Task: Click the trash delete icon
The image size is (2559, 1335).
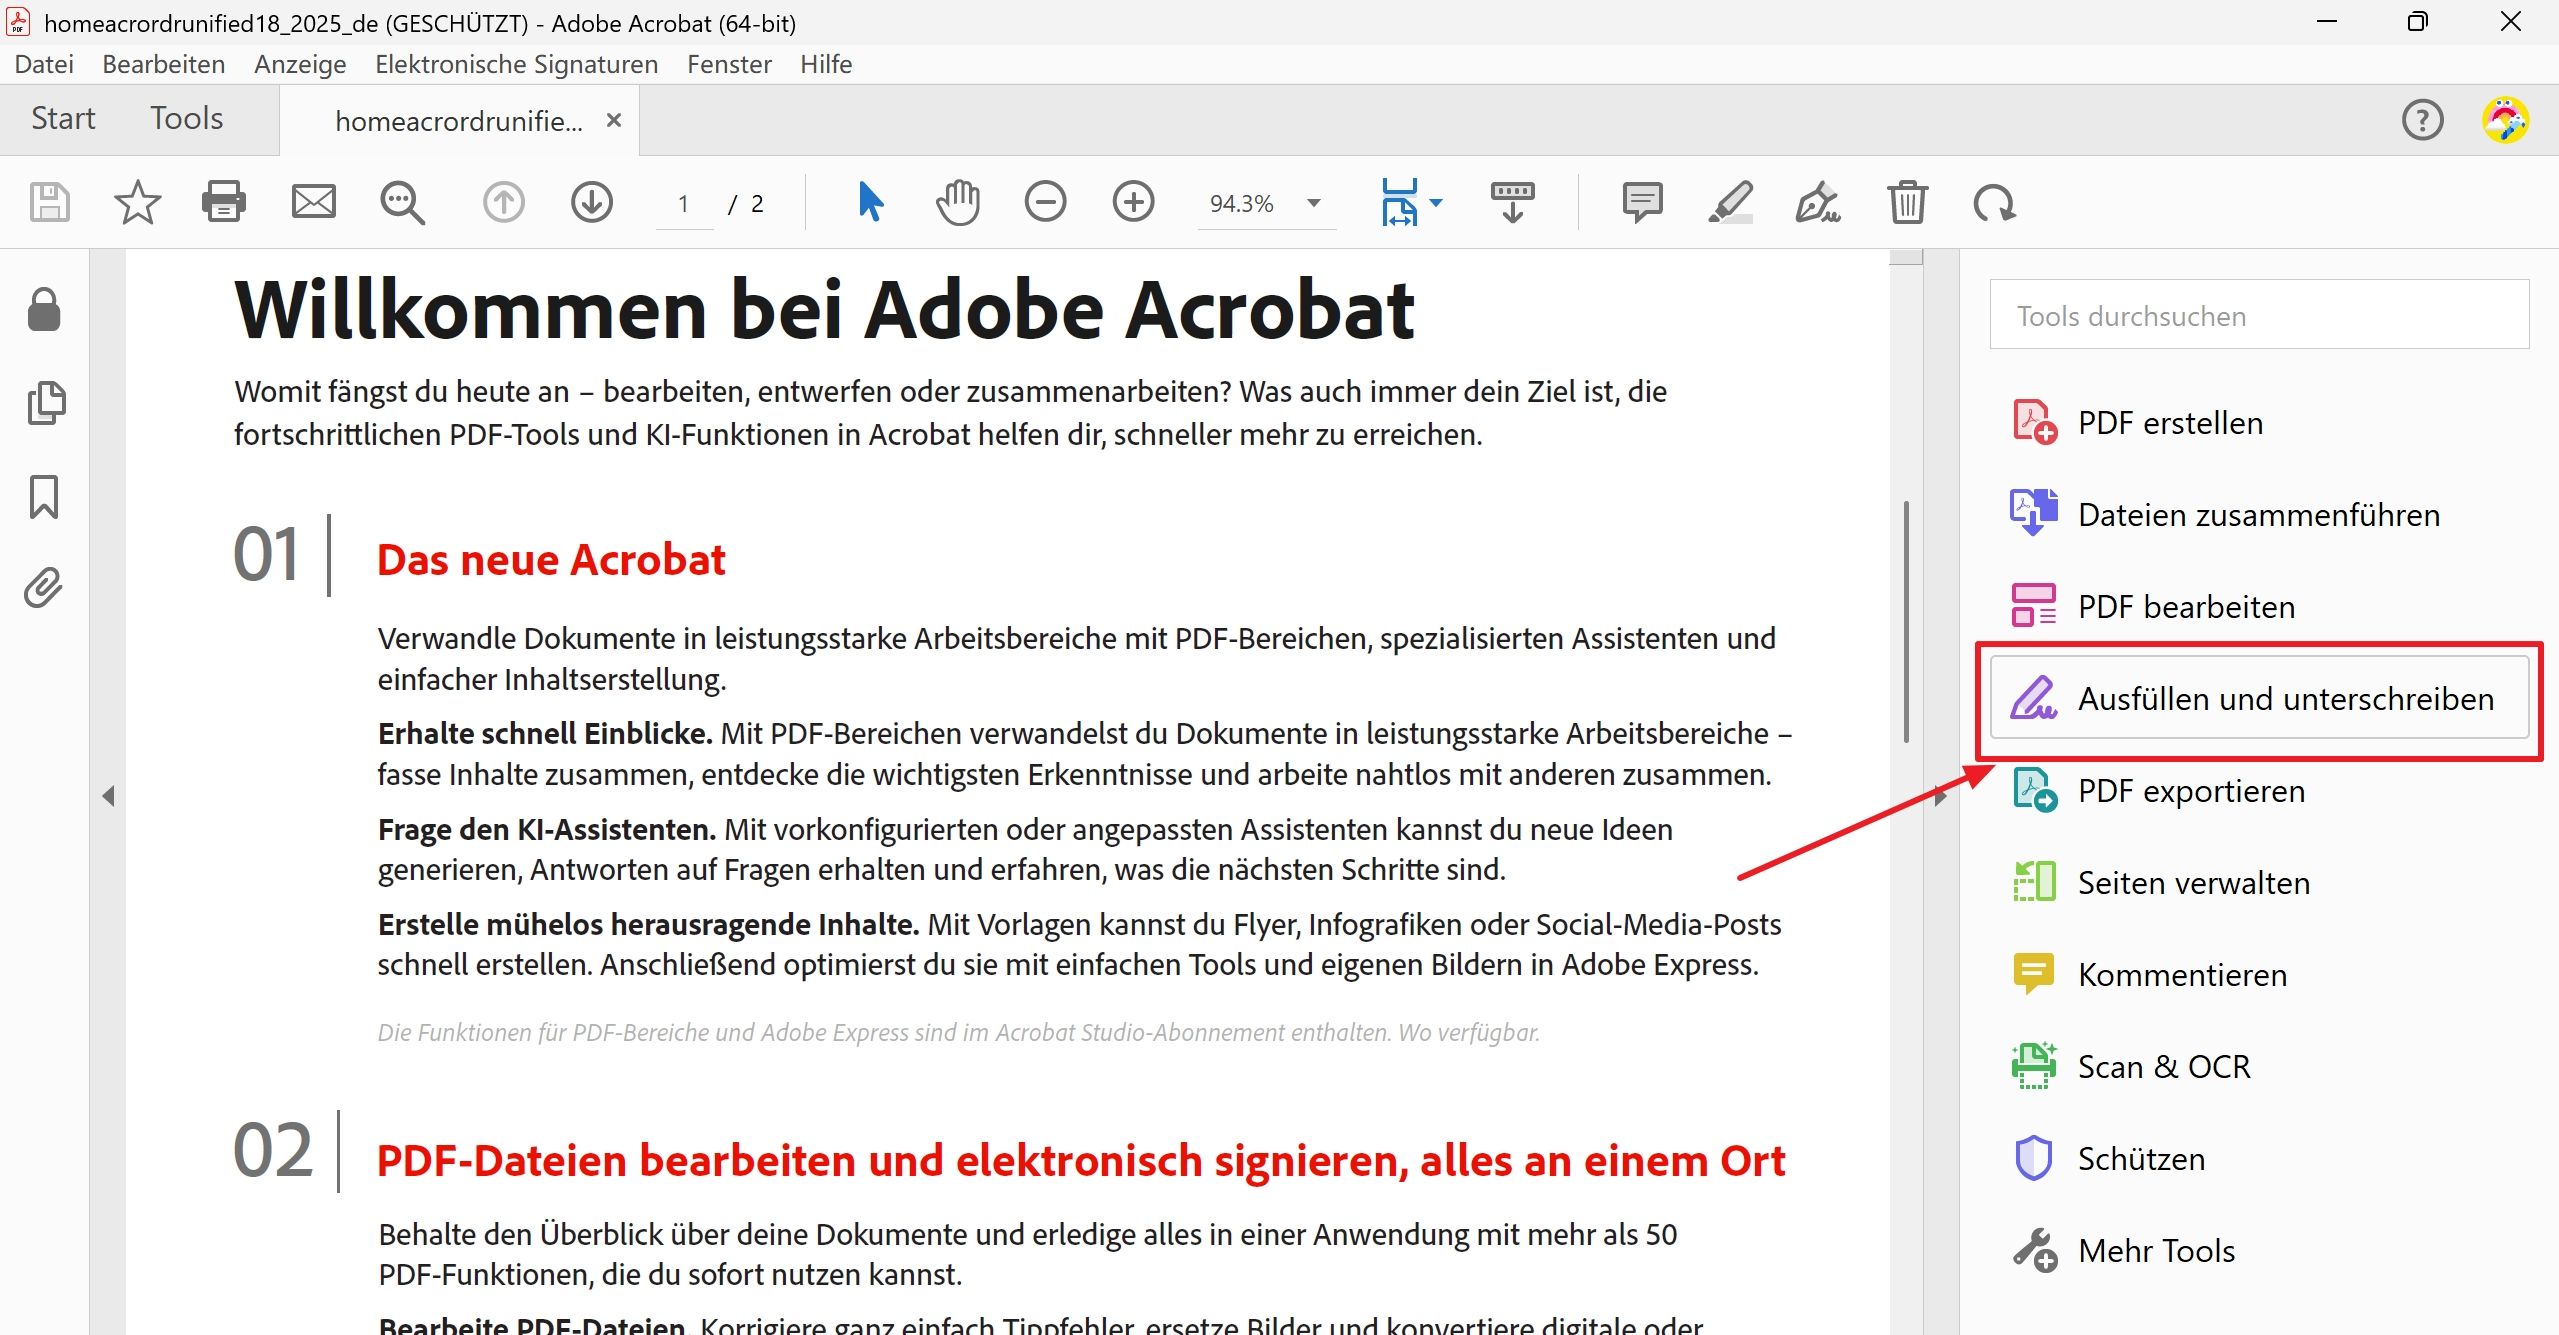Action: [1907, 202]
